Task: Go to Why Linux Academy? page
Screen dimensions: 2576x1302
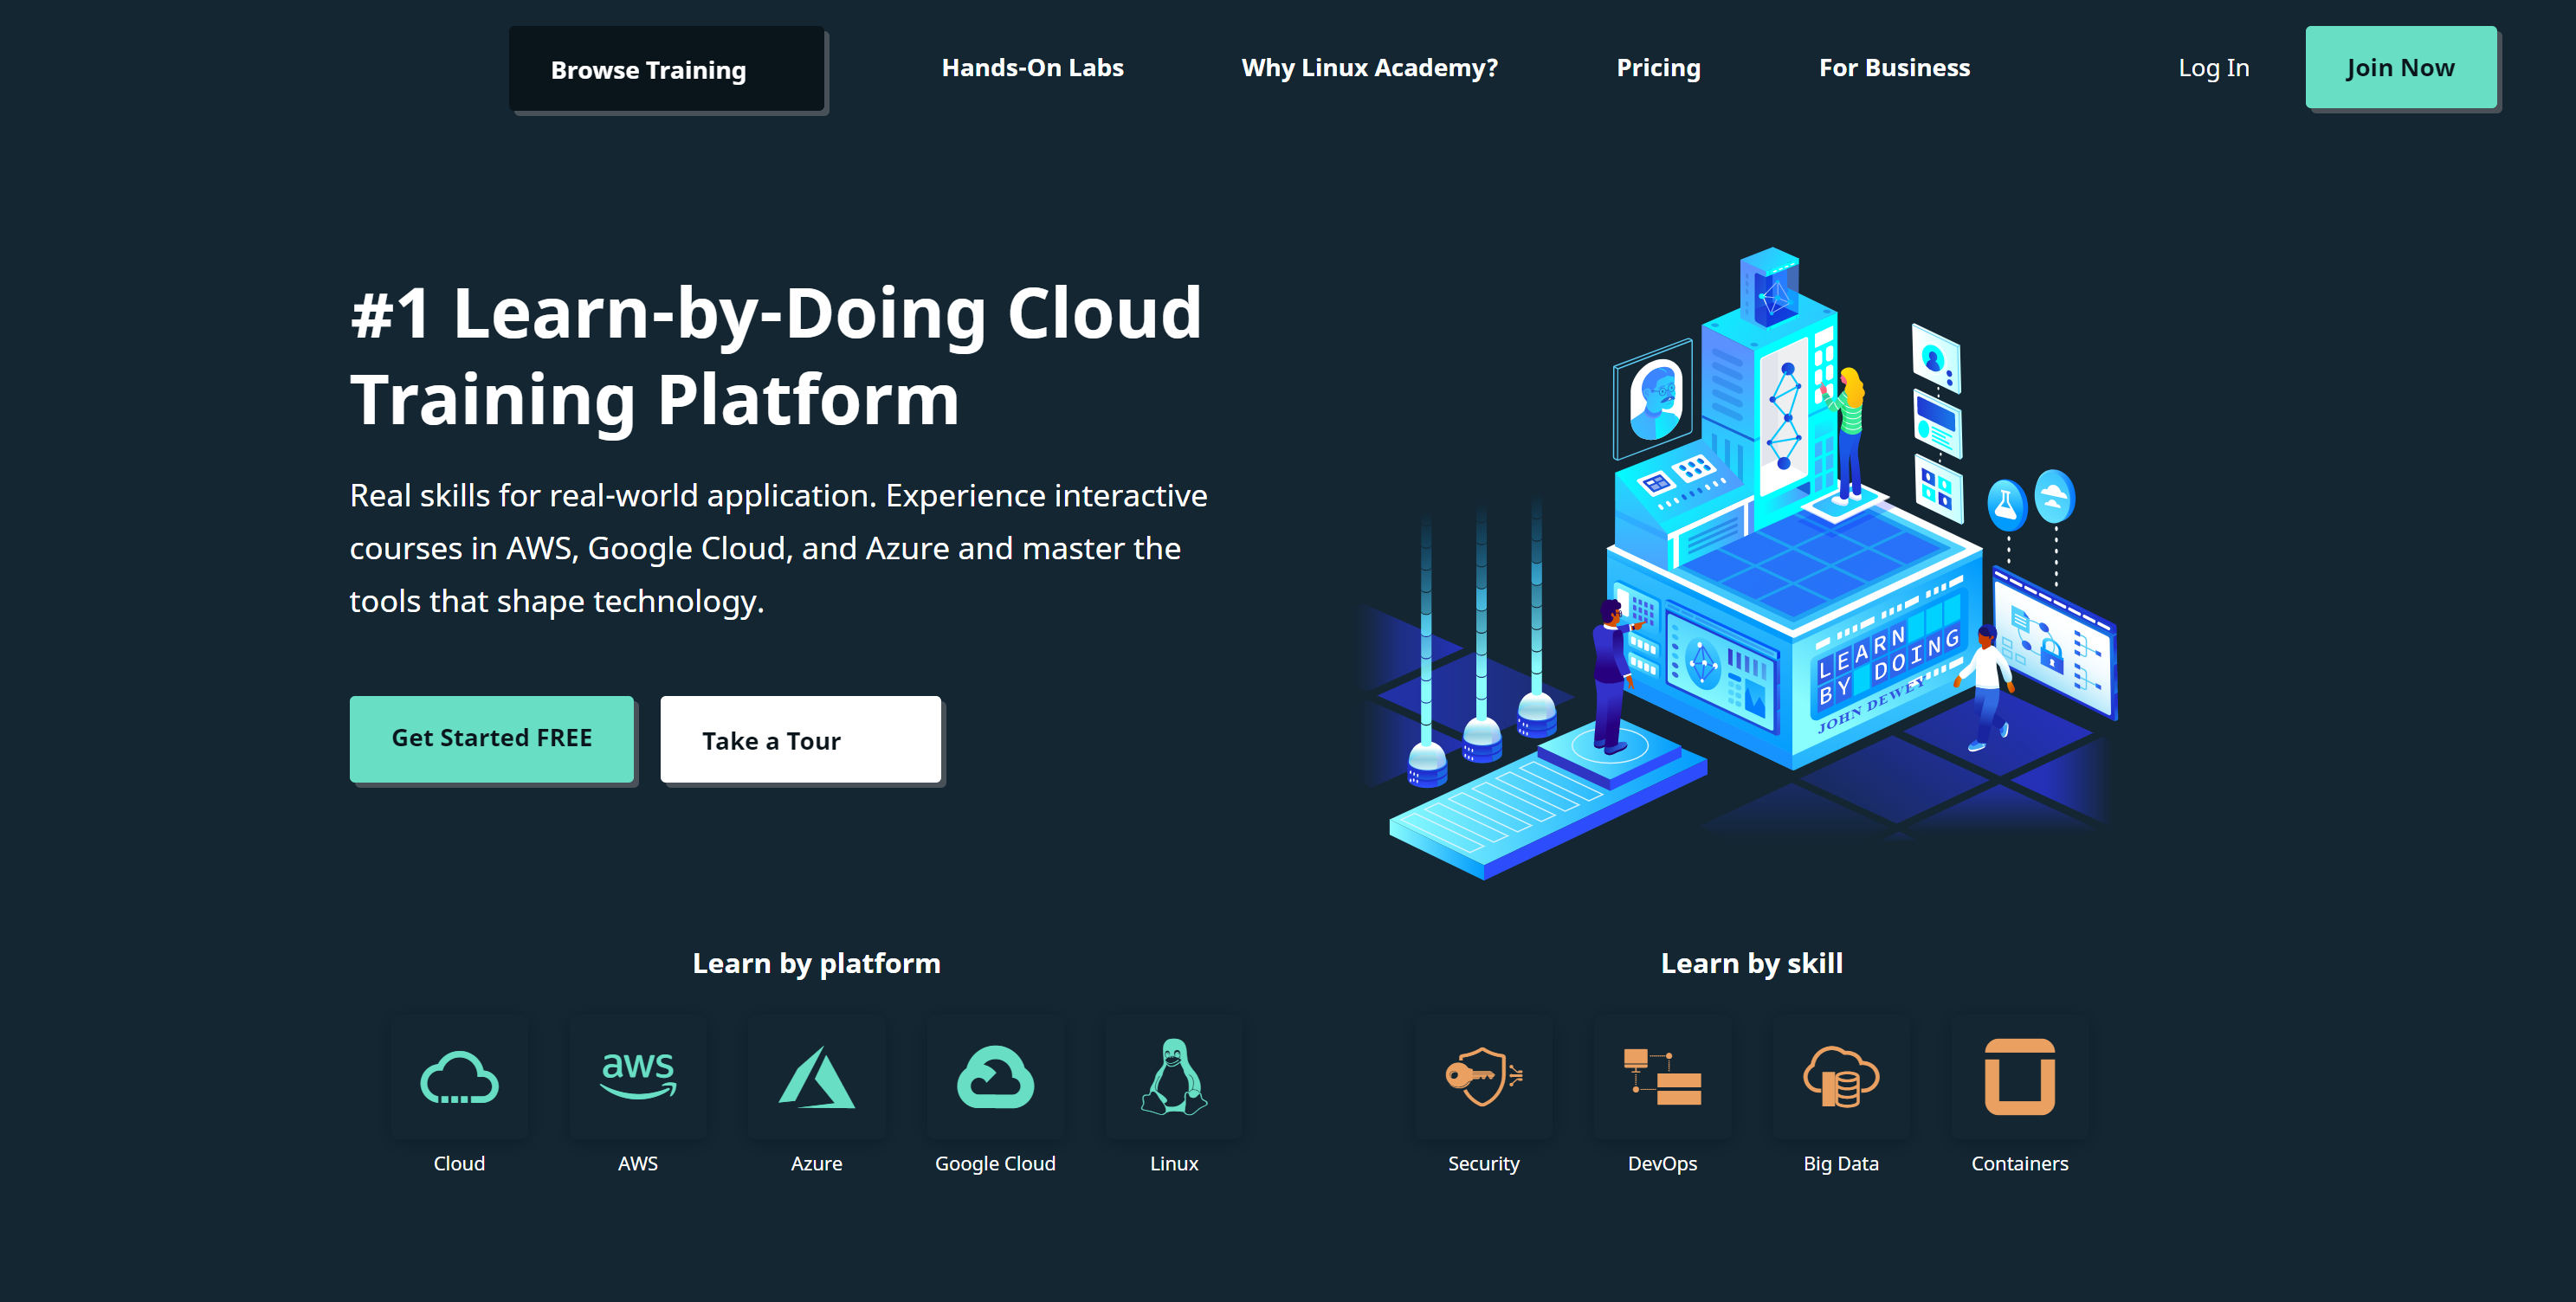Action: pos(1369,68)
